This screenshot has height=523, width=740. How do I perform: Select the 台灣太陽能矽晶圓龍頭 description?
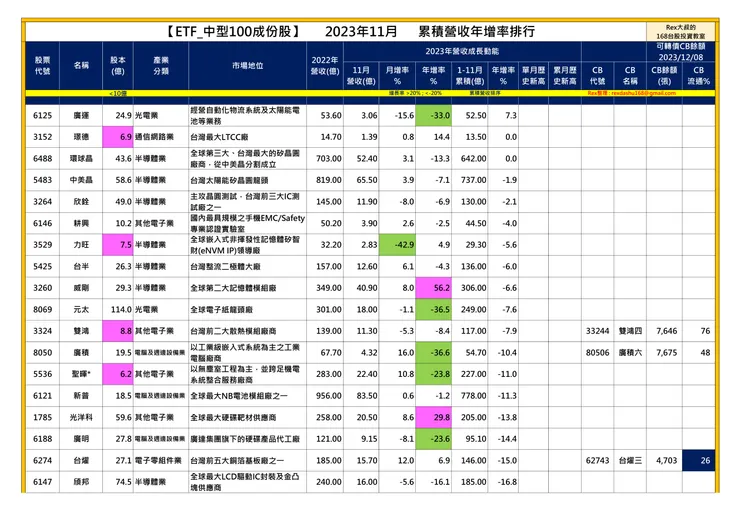[229, 180]
